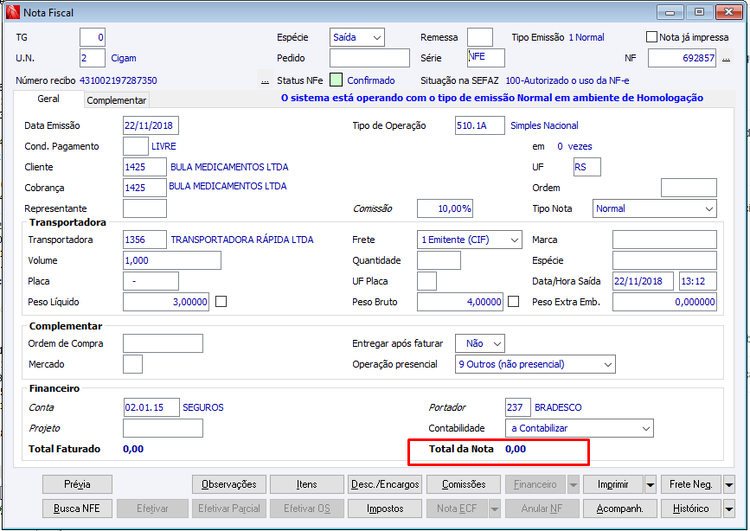
Task: Expand the Frete Neg. dropdown arrow
Action: (x=729, y=485)
